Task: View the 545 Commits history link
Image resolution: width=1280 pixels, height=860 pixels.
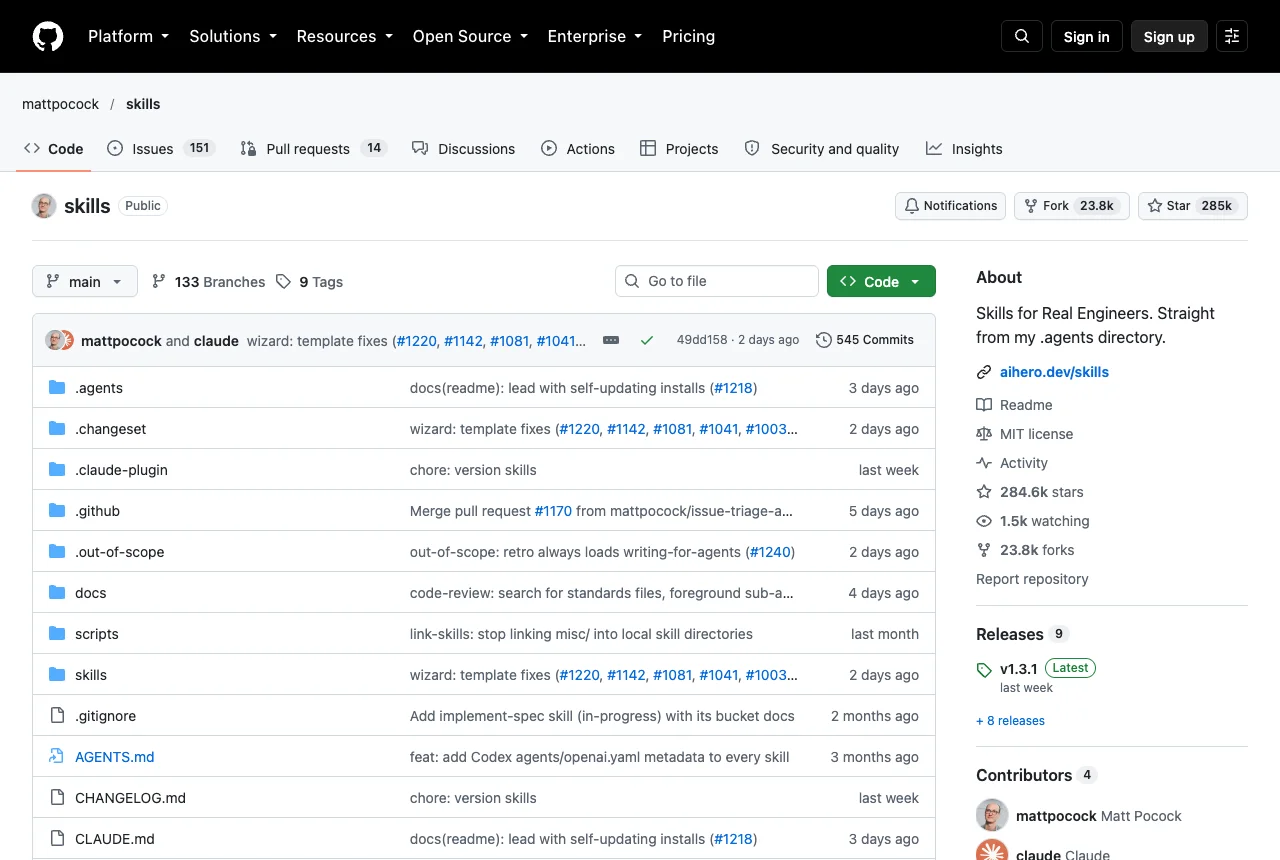Action: point(865,340)
